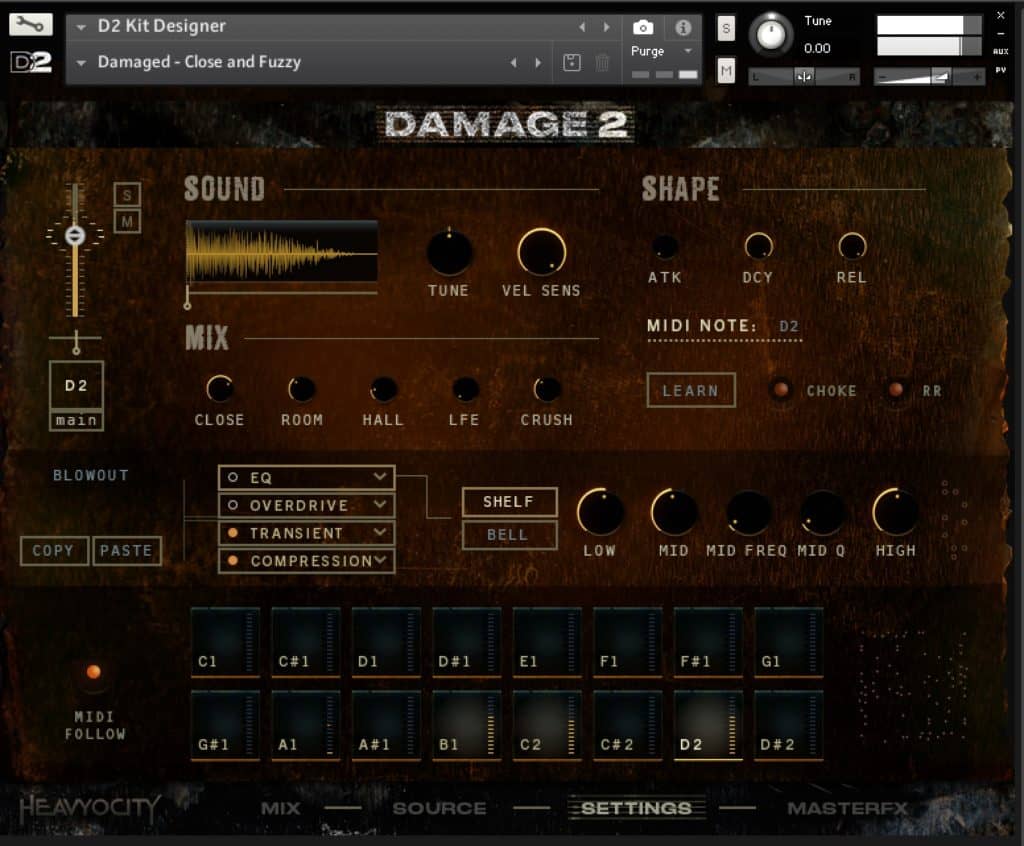The width and height of the screenshot is (1024, 846).
Task: Click the VEL SENS knob
Action: pos(541,252)
